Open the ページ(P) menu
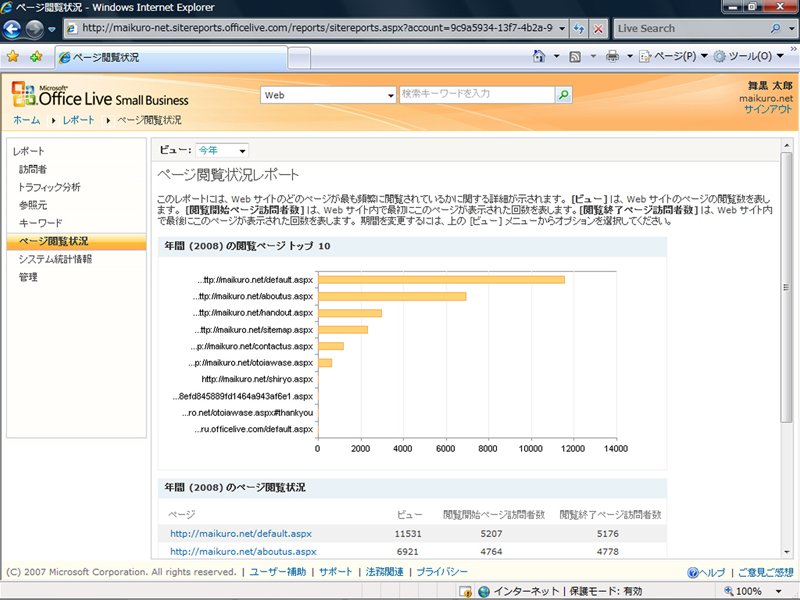Image resolution: width=800 pixels, height=600 pixels. pyautogui.click(x=673, y=56)
